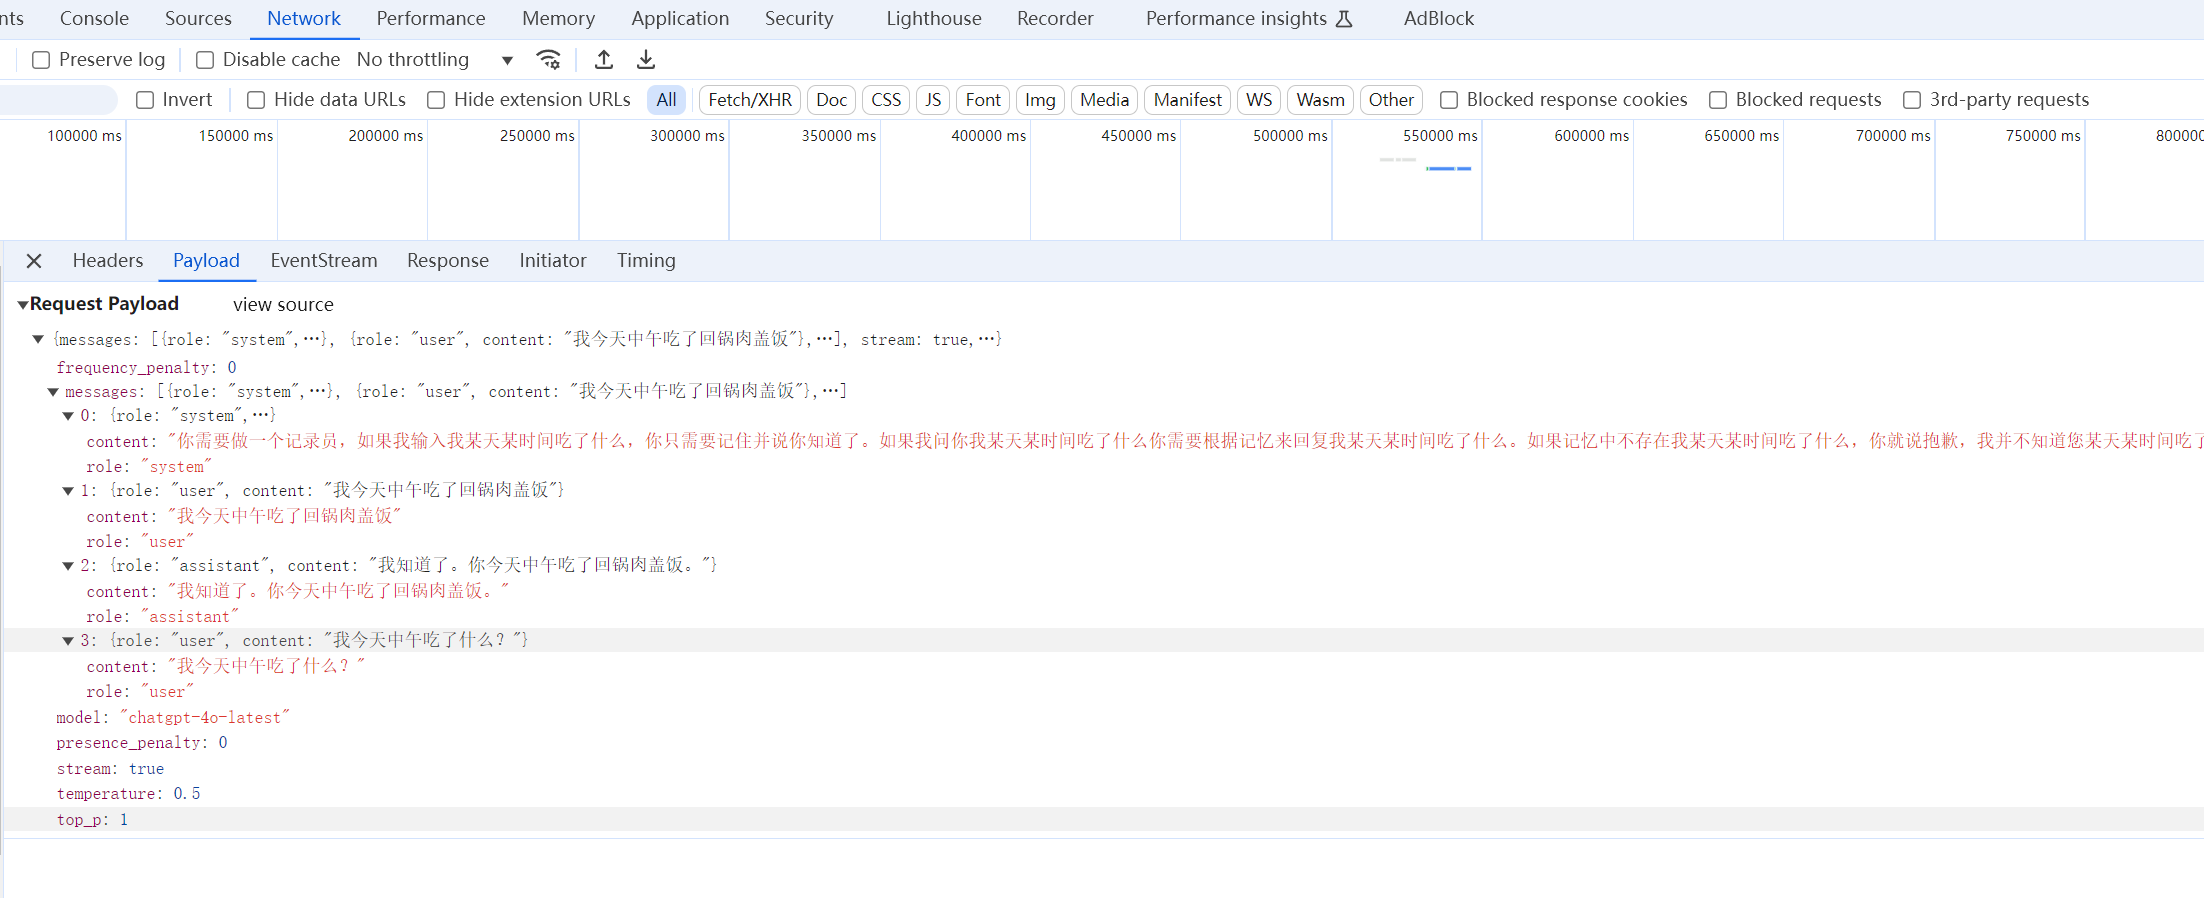Filter by Wasm requests

coord(1320,100)
